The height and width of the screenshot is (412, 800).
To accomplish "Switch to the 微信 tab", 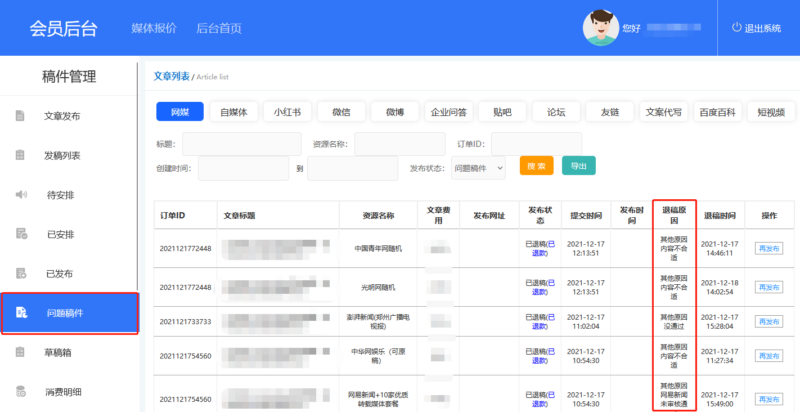I will click(x=341, y=112).
